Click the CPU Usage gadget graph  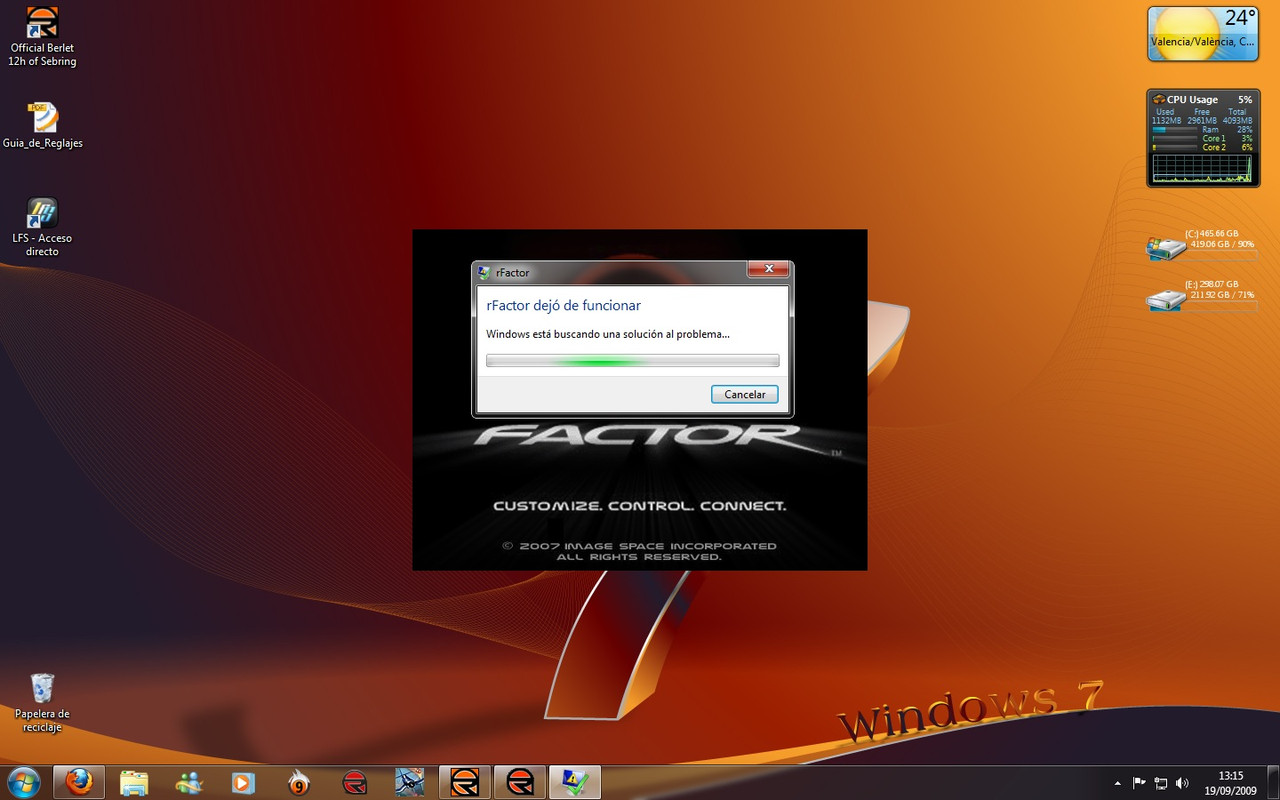tap(1202, 165)
